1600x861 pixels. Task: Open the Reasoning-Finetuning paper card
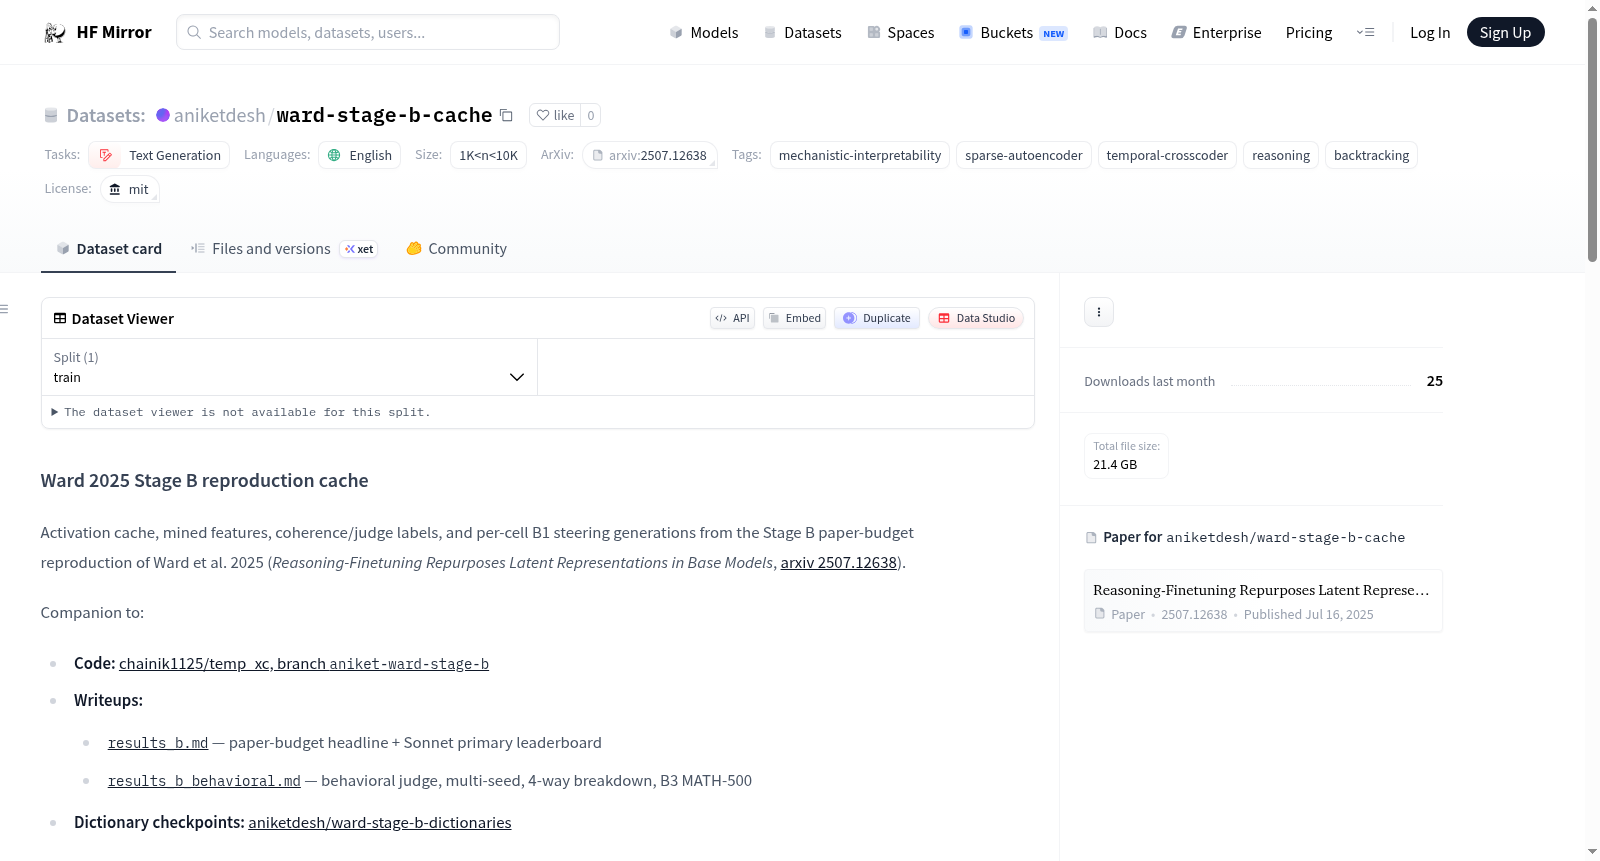(x=1263, y=601)
